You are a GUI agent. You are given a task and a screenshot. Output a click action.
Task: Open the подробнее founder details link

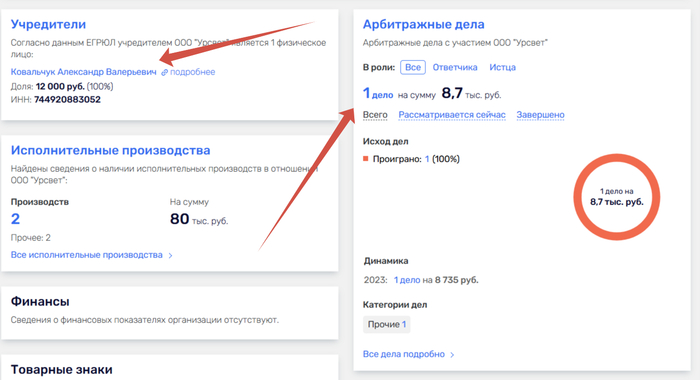click(x=192, y=72)
